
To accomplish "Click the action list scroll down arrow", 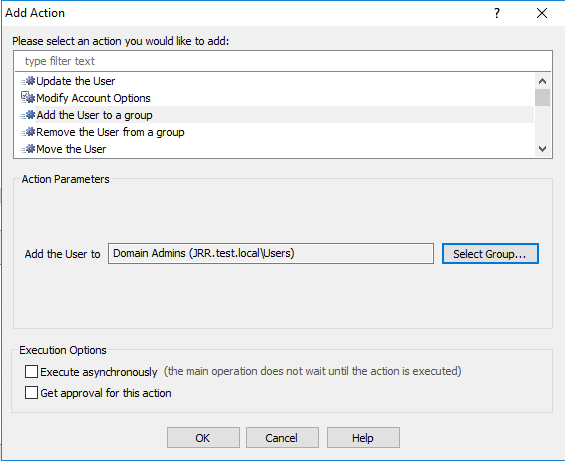I will point(542,149).
